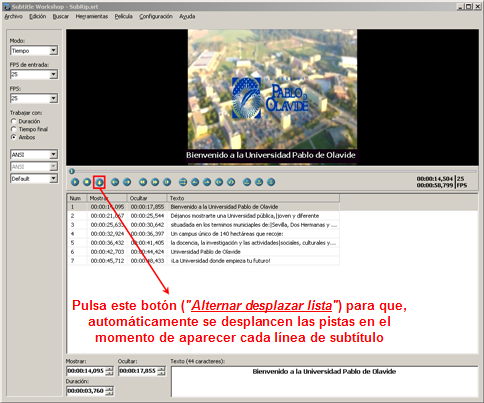Toggle the Alternar desplazar lista button
The height and width of the screenshot is (403, 484).
[x=99, y=182]
